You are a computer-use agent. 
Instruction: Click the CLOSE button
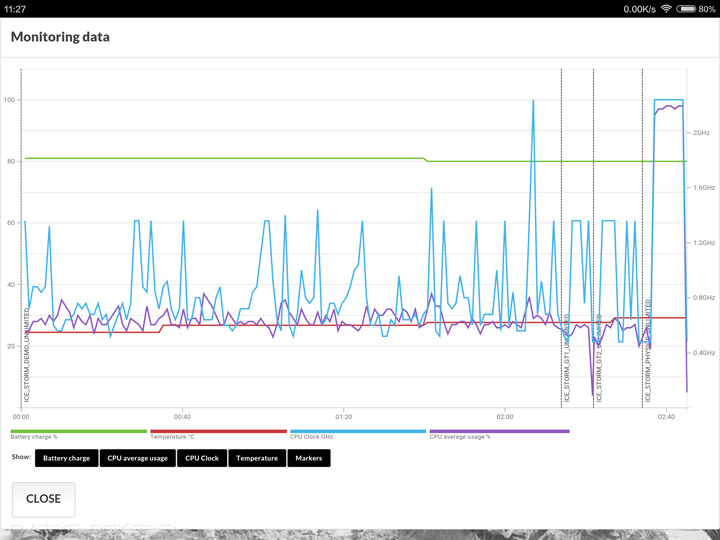[x=44, y=499]
